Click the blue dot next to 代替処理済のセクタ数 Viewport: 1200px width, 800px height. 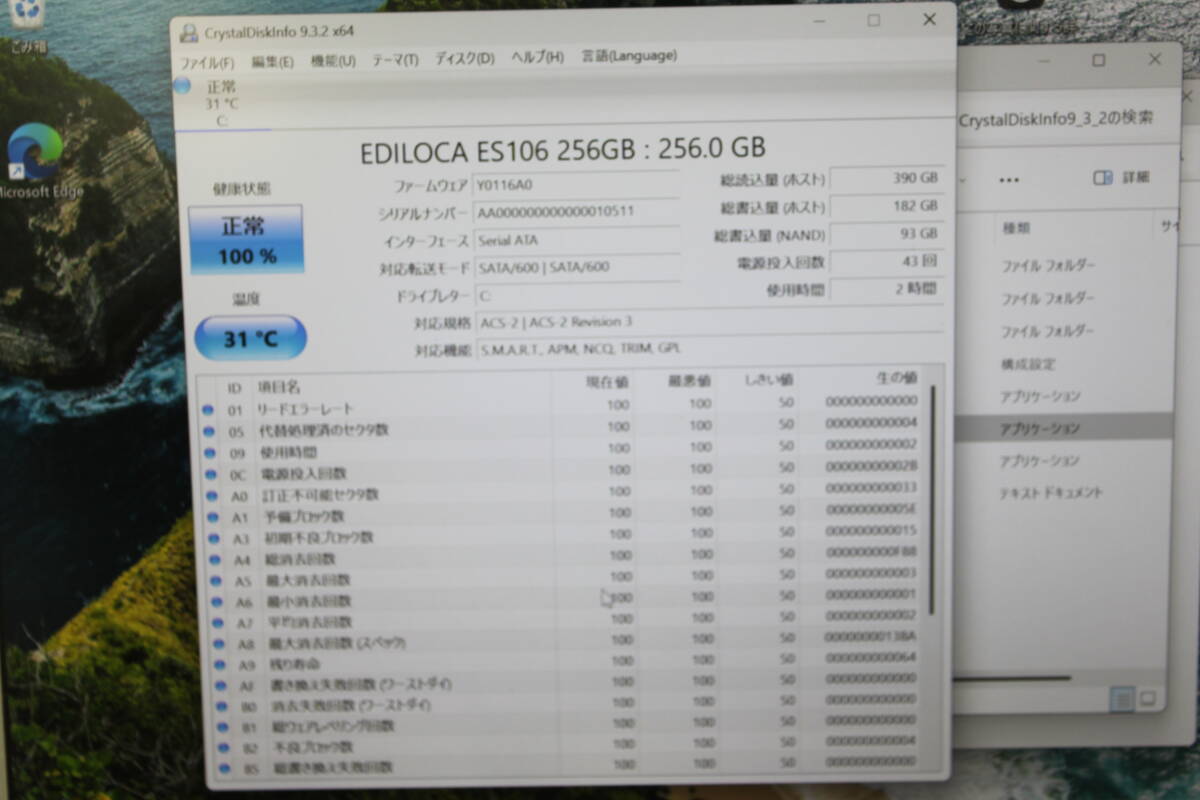pyautogui.click(x=210, y=431)
